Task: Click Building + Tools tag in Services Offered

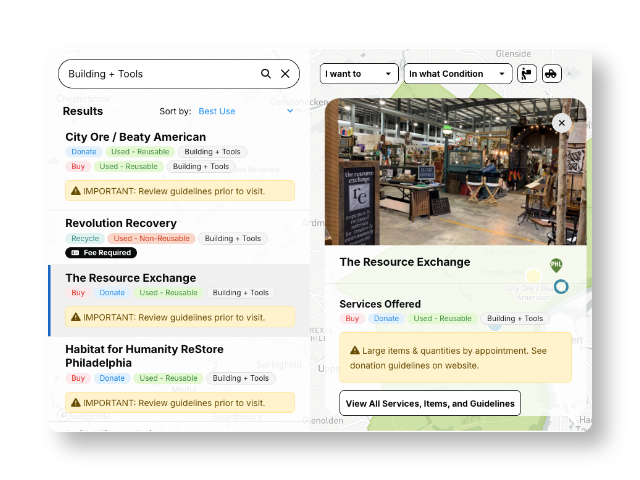Action: click(515, 318)
